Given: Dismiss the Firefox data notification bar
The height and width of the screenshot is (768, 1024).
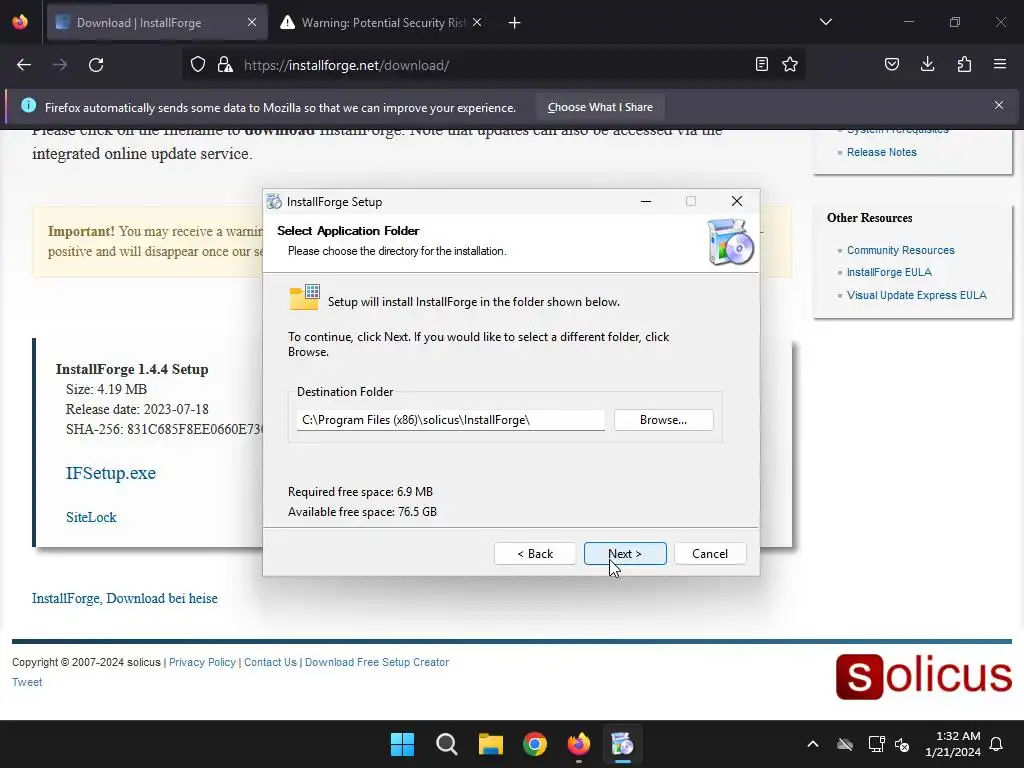Looking at the screenshot, I should (x=999, y=105).
